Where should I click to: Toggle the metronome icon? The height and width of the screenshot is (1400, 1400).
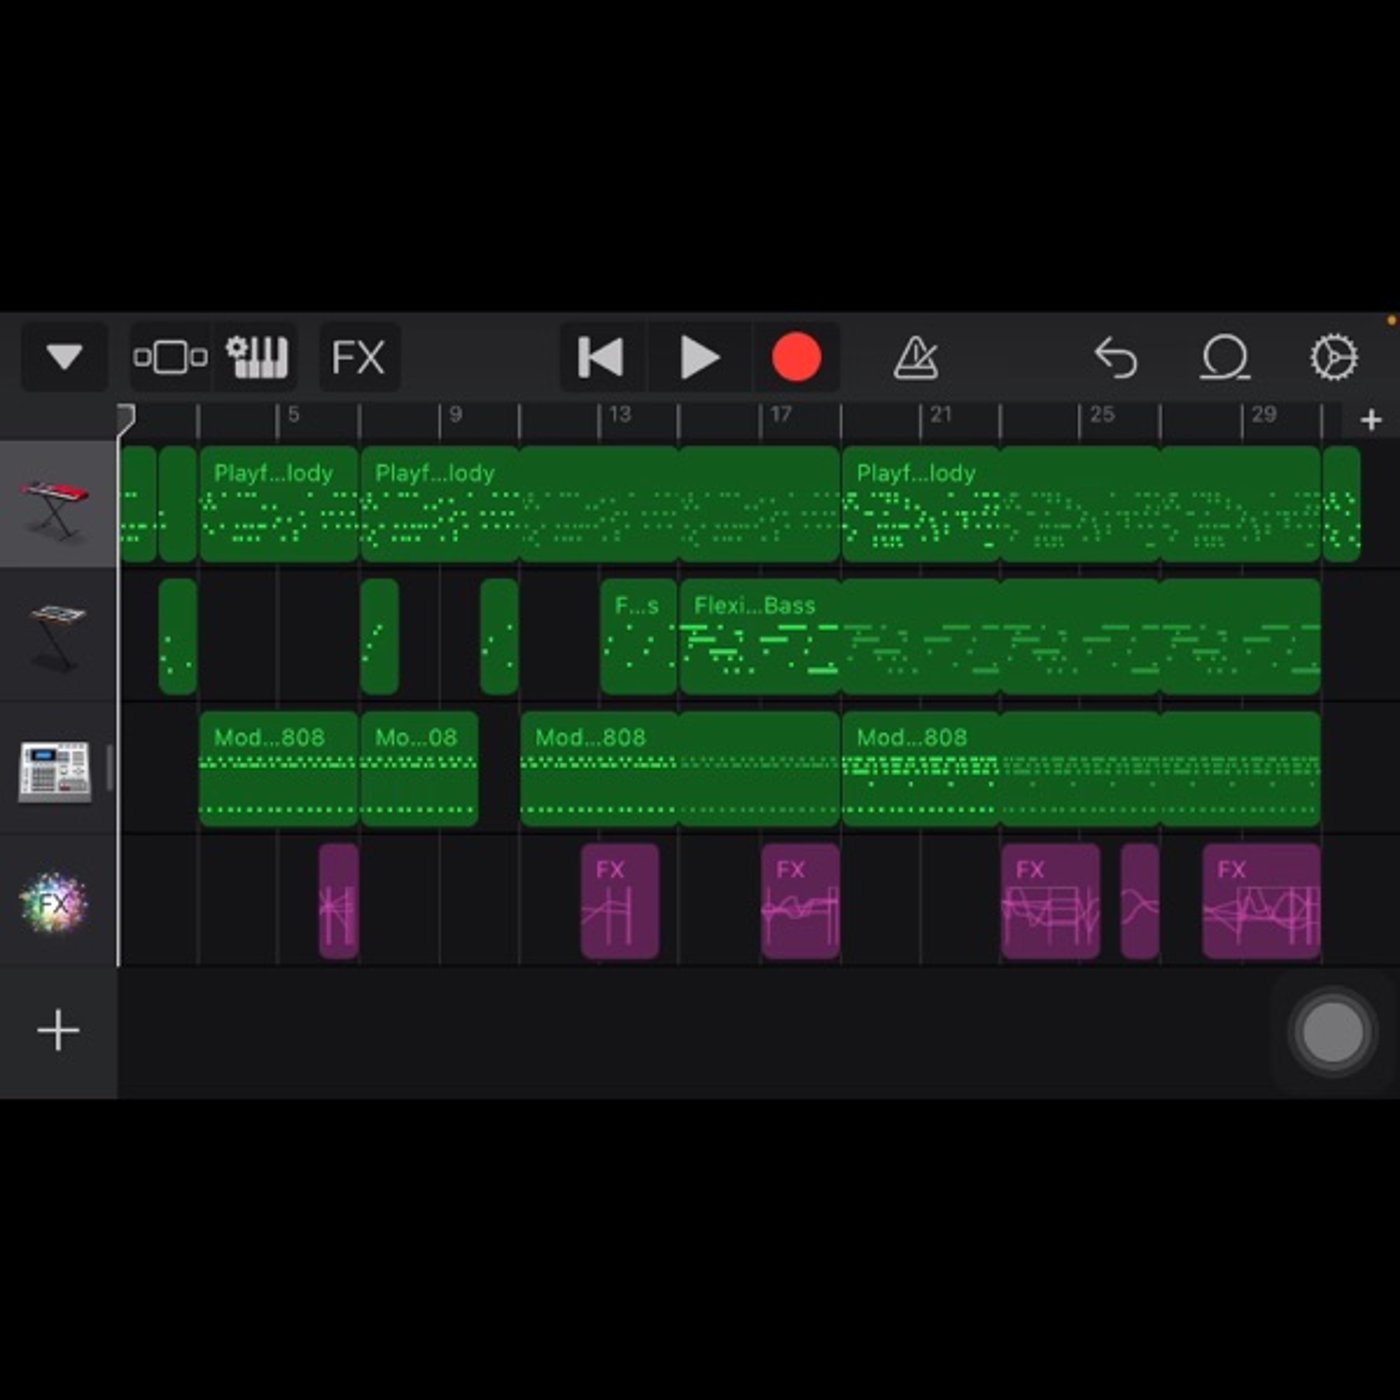915,357
